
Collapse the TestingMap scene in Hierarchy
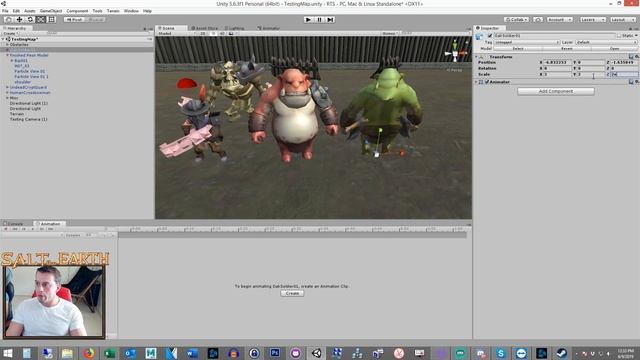point(3,40)
